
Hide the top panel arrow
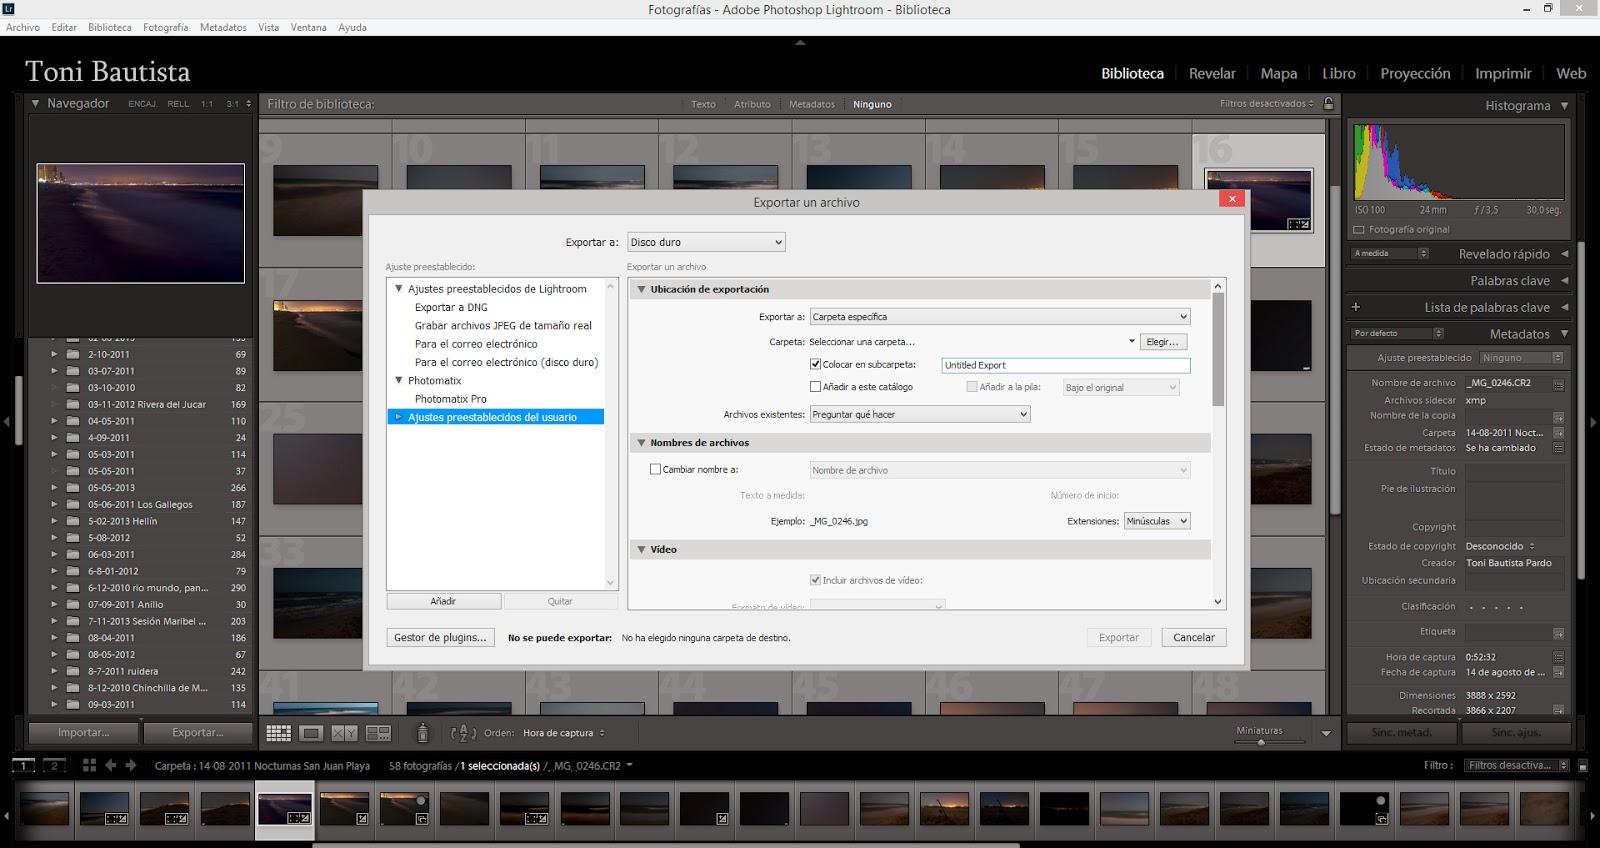pos(800,43)
